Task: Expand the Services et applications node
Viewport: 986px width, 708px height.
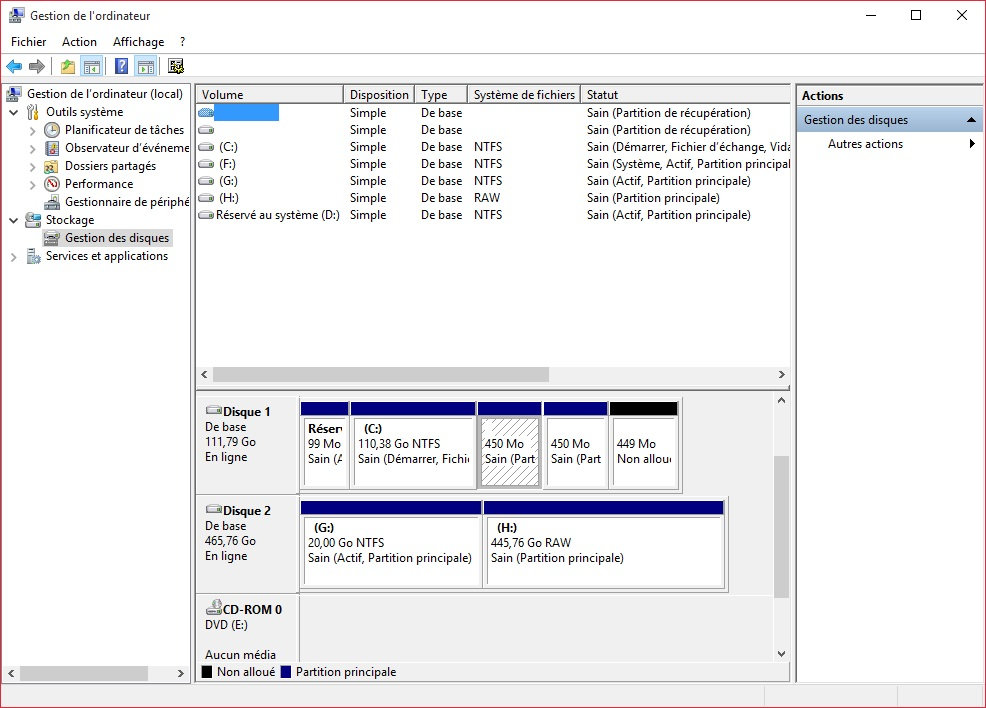Action: (14, 257)
